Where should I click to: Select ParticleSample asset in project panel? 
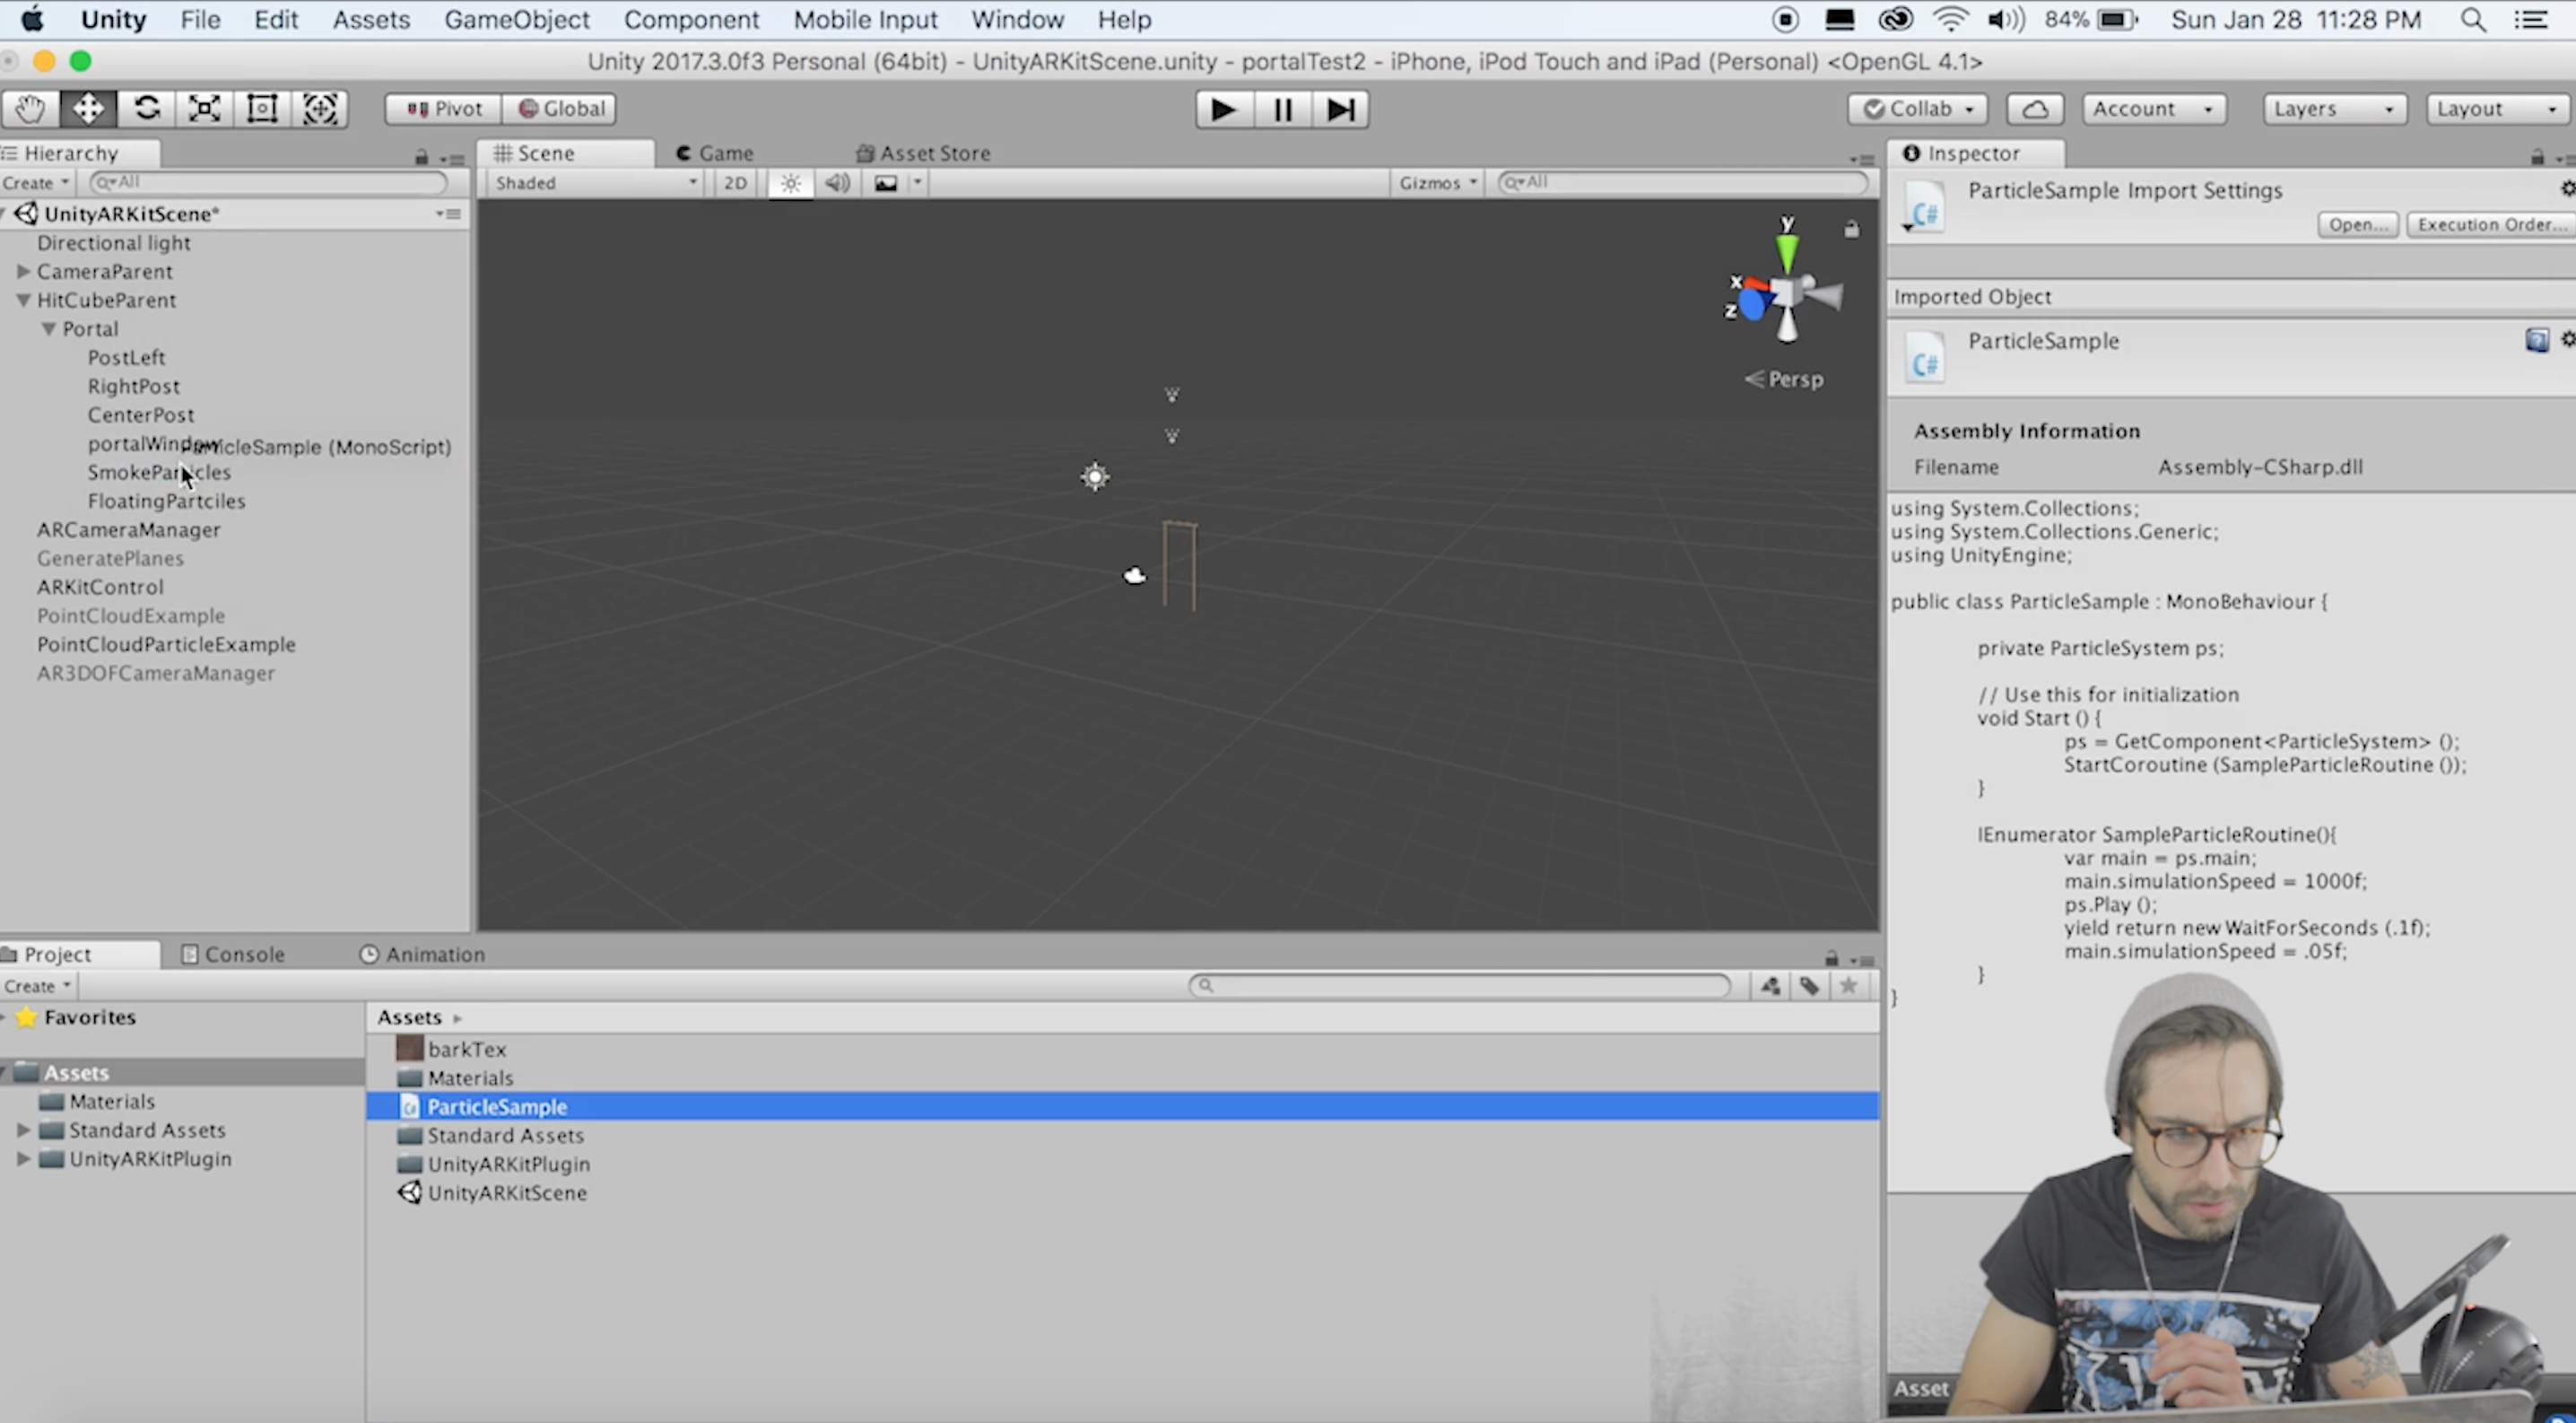point(497,1105)
